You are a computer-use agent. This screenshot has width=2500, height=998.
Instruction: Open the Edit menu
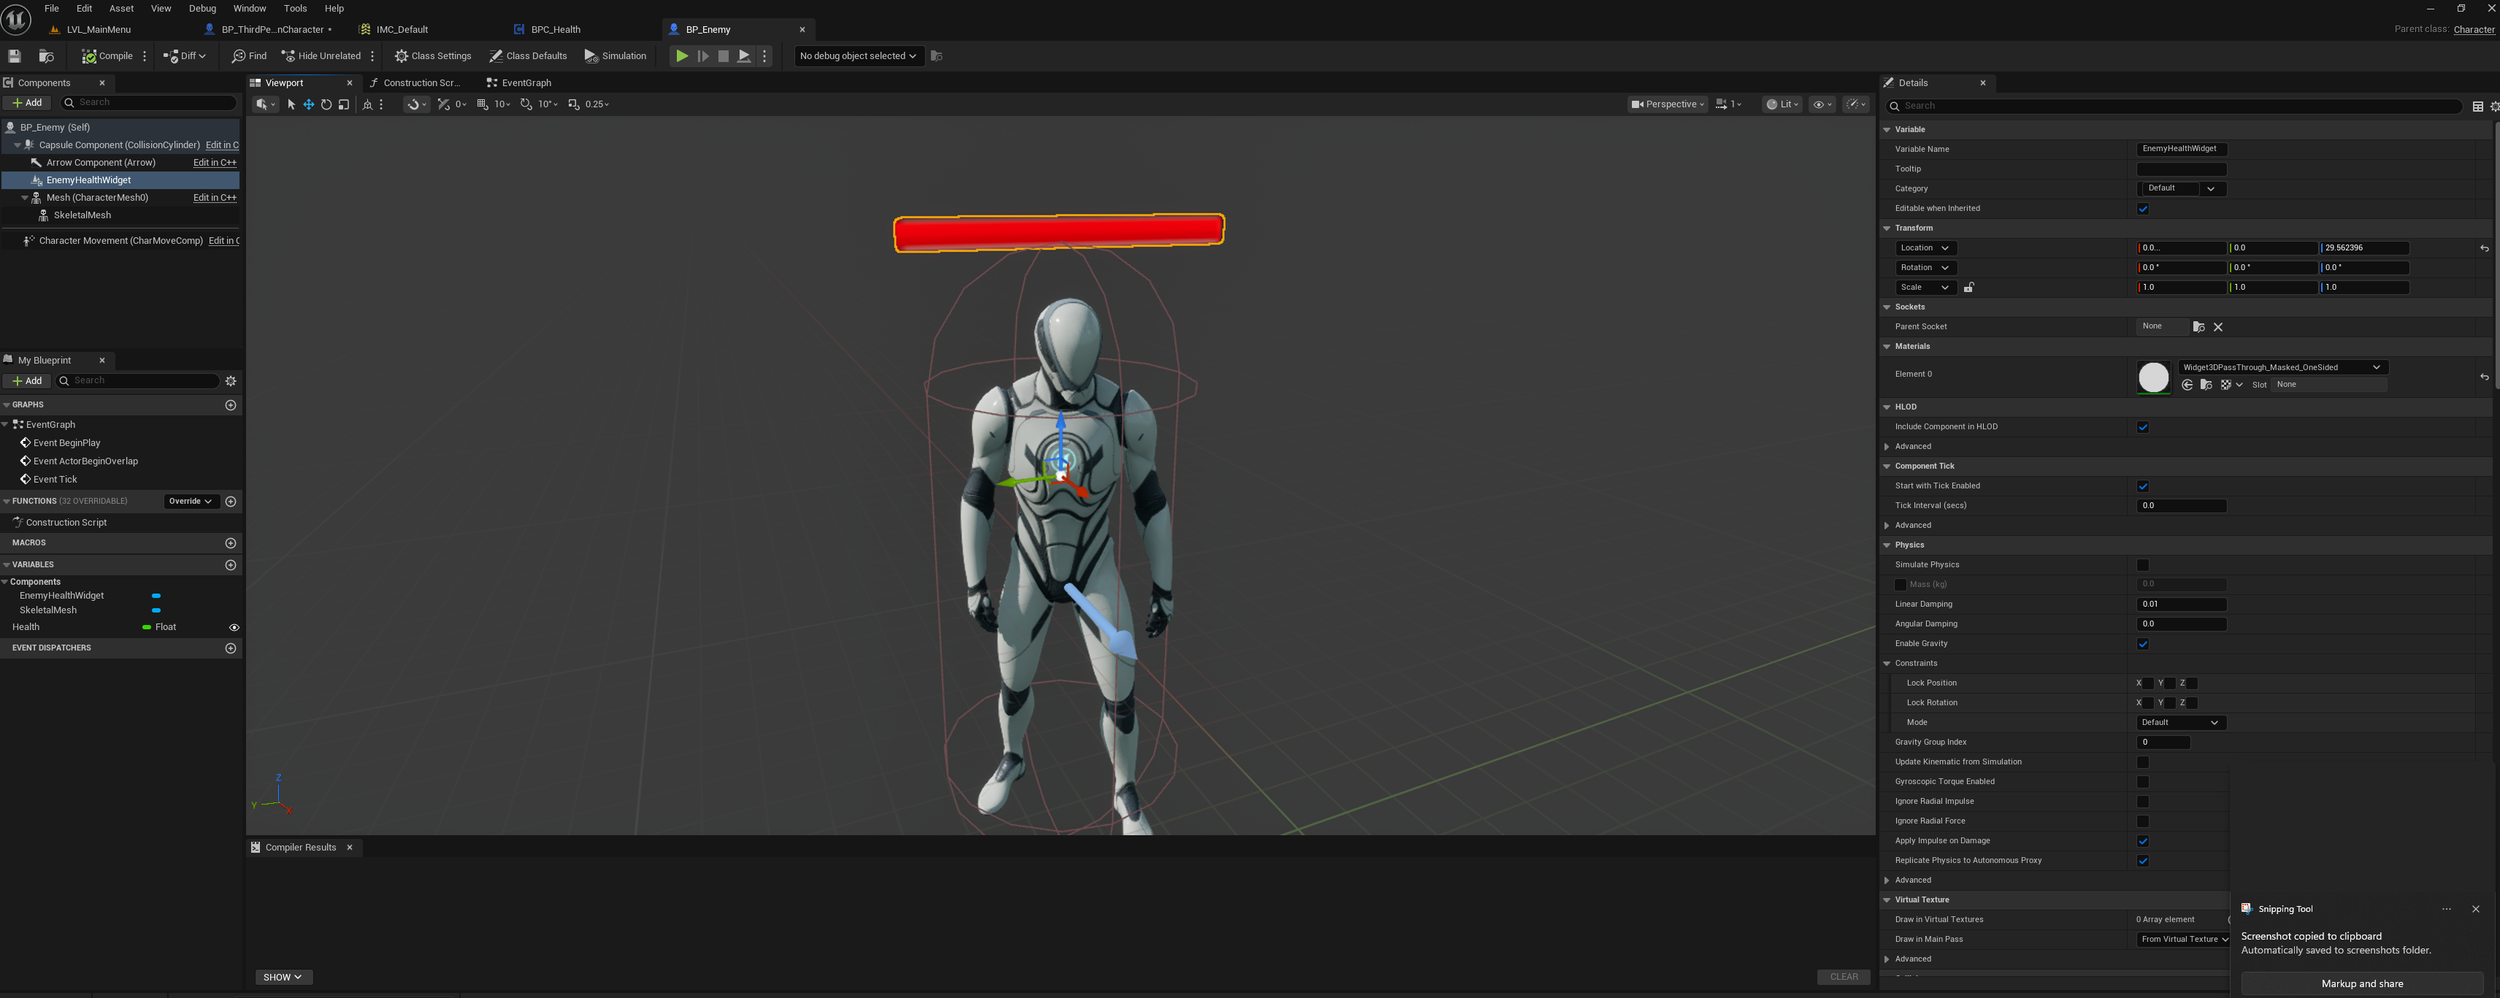click(x=84, y=8)
